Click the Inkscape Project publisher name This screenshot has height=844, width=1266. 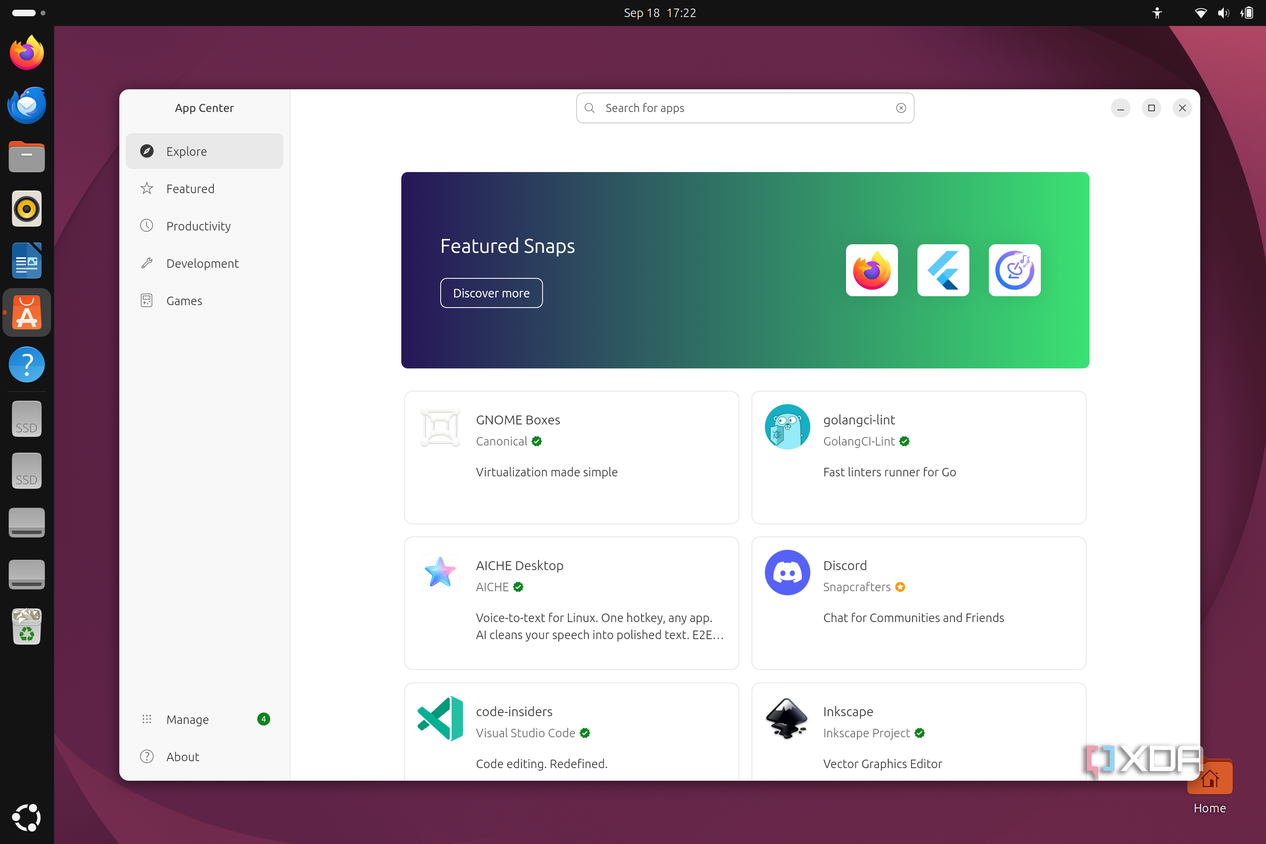[x=867, y=733]
